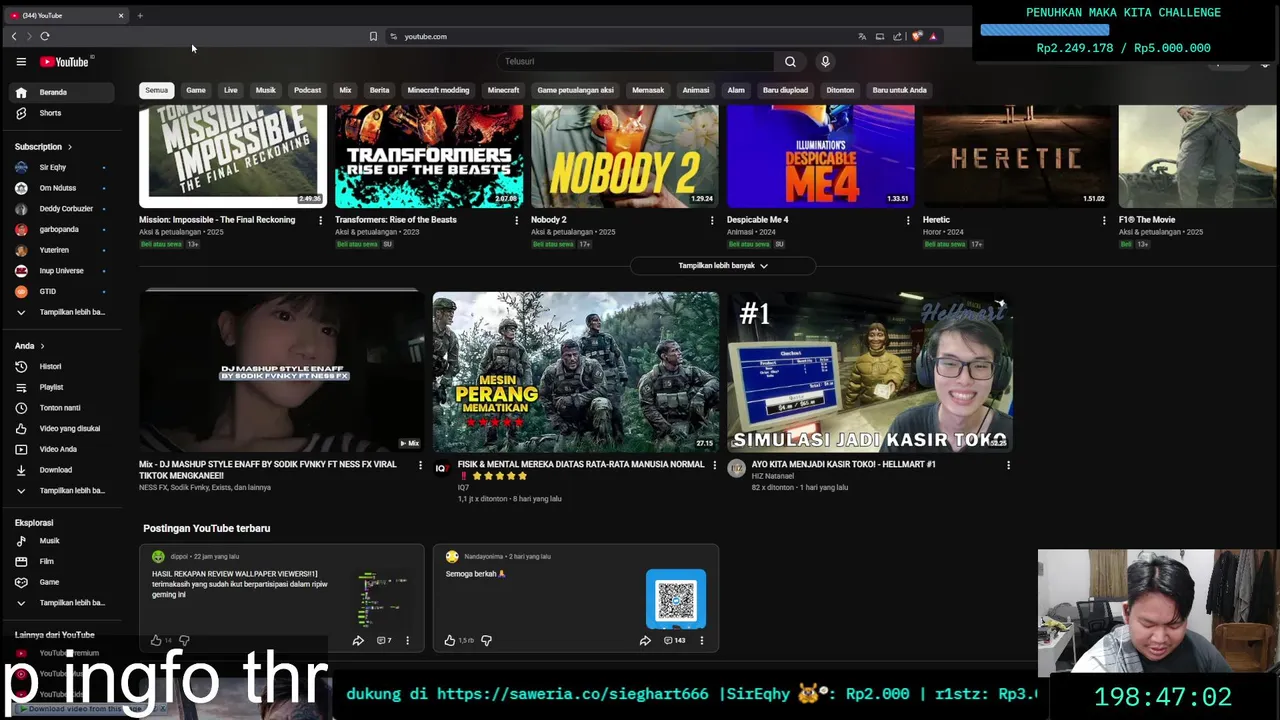This screenshot has height=720, width=1280.
Task: Open Film under Eksplorasi
Action: click(61, 561)
